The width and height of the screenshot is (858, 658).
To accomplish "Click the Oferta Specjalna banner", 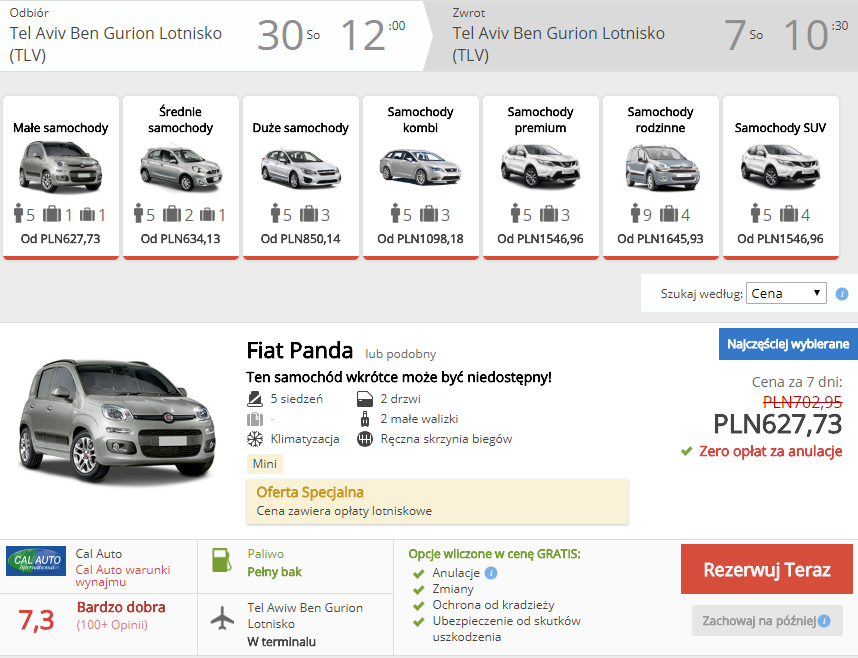I will (x=437, y=501).
